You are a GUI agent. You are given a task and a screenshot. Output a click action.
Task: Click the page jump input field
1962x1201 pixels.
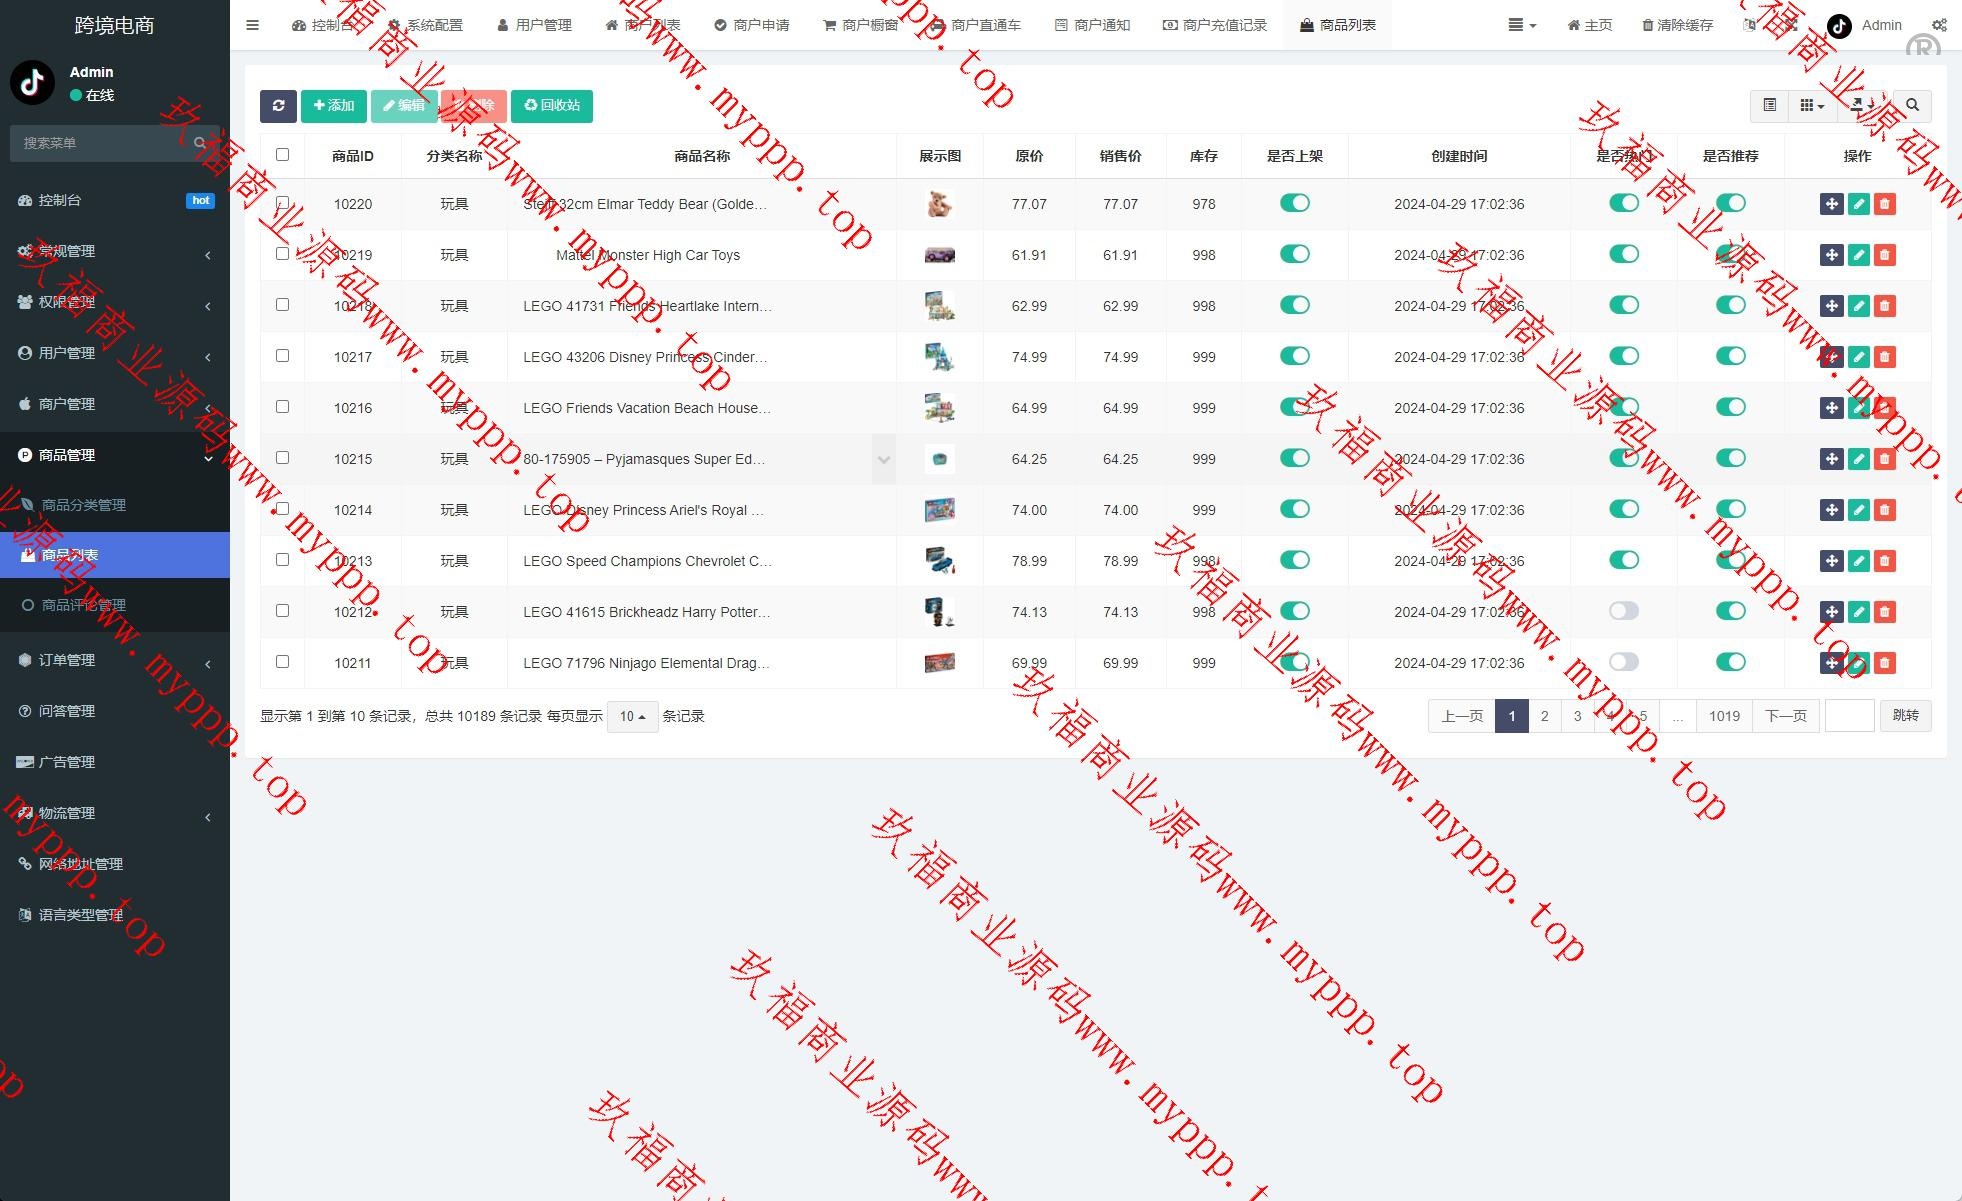1849,716
